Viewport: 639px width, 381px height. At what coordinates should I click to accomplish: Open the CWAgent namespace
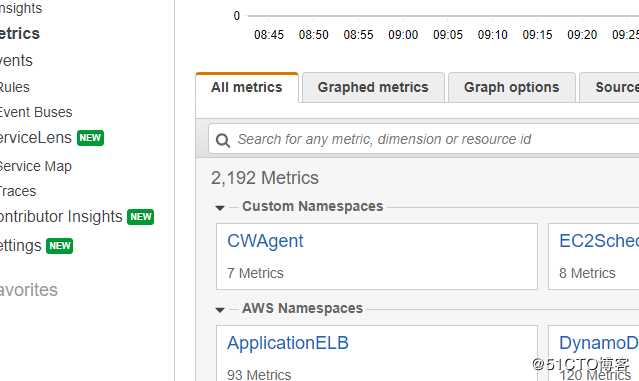(265, 241)
